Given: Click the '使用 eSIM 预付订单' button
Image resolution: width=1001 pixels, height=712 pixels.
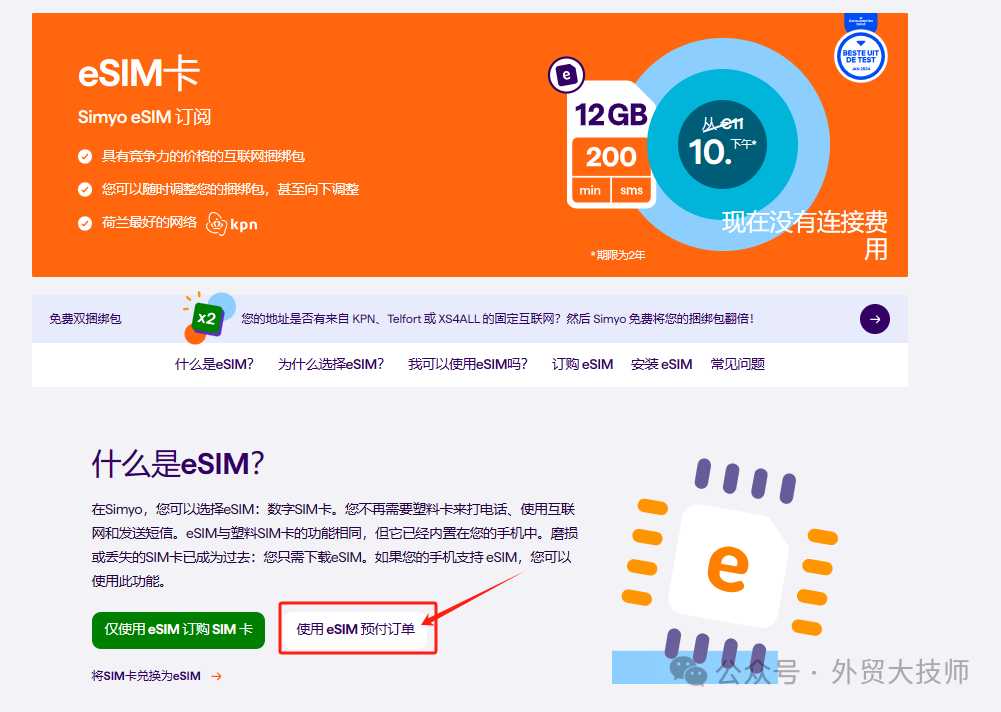Looking at the screenshot, I should point(356,630).
